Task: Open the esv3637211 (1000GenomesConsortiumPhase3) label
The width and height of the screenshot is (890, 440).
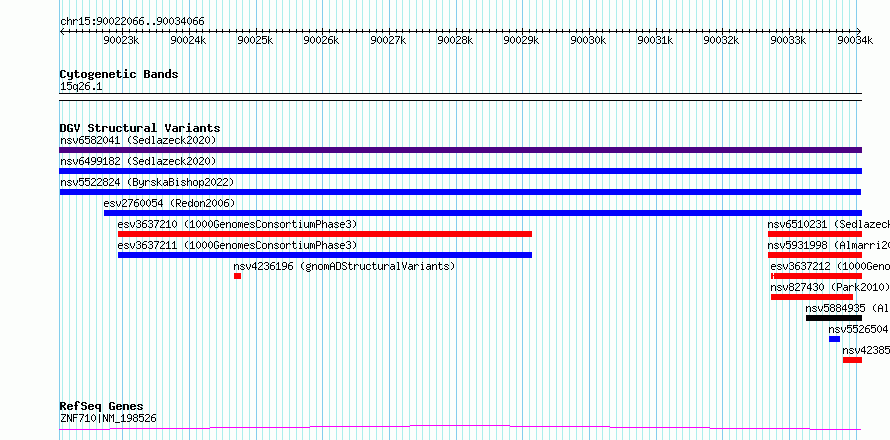Action: point(238,245)
